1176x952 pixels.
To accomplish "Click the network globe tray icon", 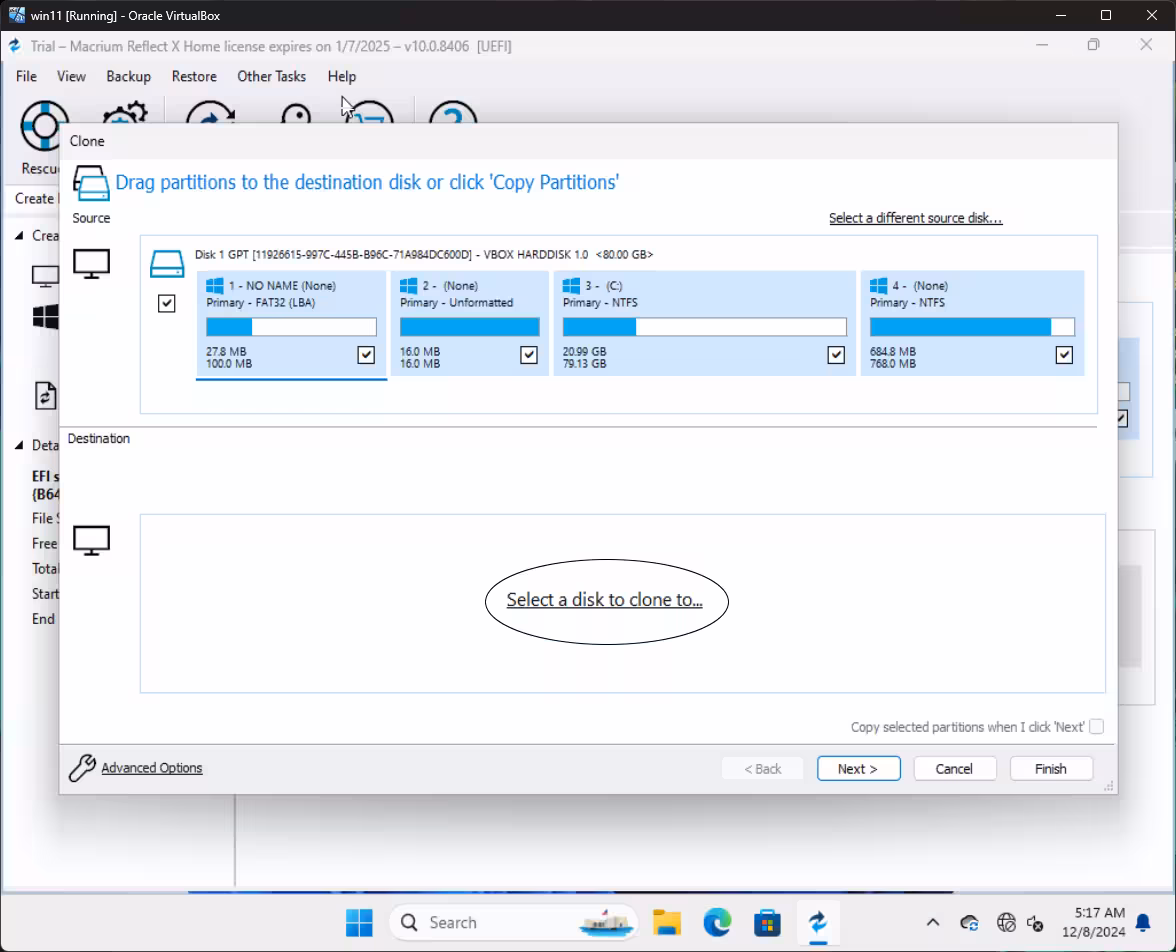I will (x=1006, y=923).
